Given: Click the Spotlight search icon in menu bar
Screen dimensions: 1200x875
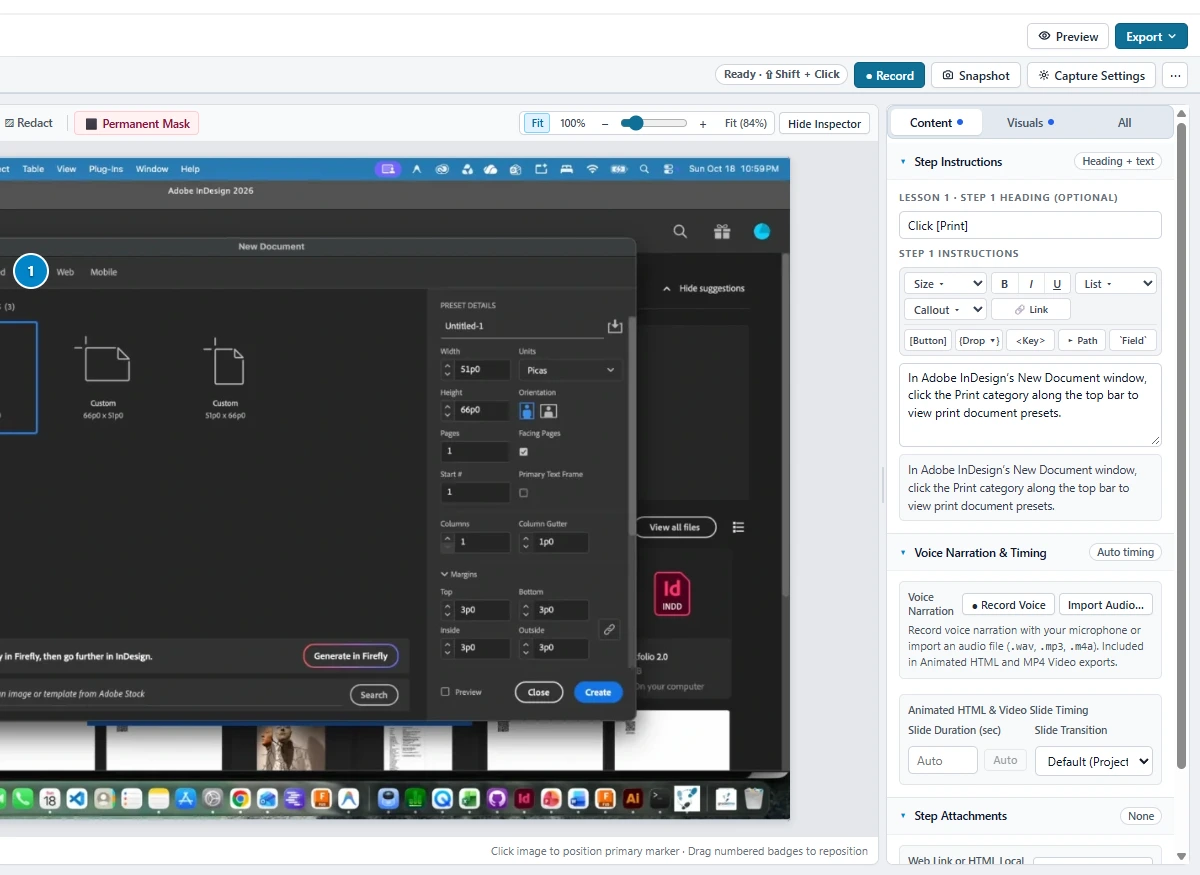Looking at the screenshot, I should [644, 169].
